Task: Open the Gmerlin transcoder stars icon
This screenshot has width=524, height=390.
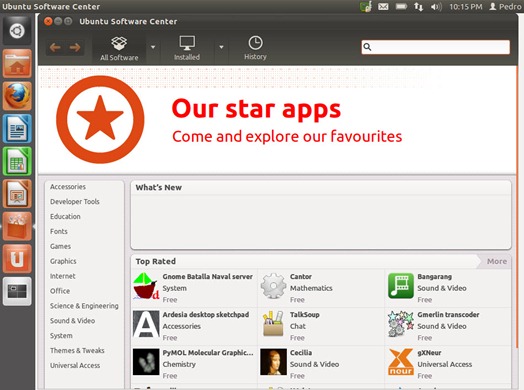Action: (x=401, y=324)
